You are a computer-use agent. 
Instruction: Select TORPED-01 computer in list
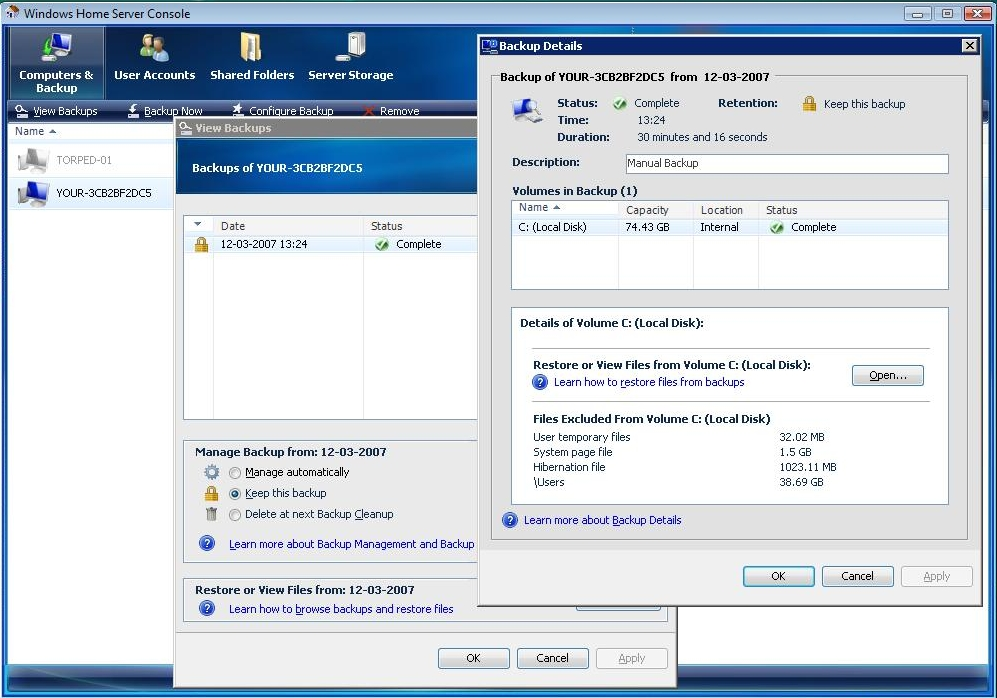[83, 160]
